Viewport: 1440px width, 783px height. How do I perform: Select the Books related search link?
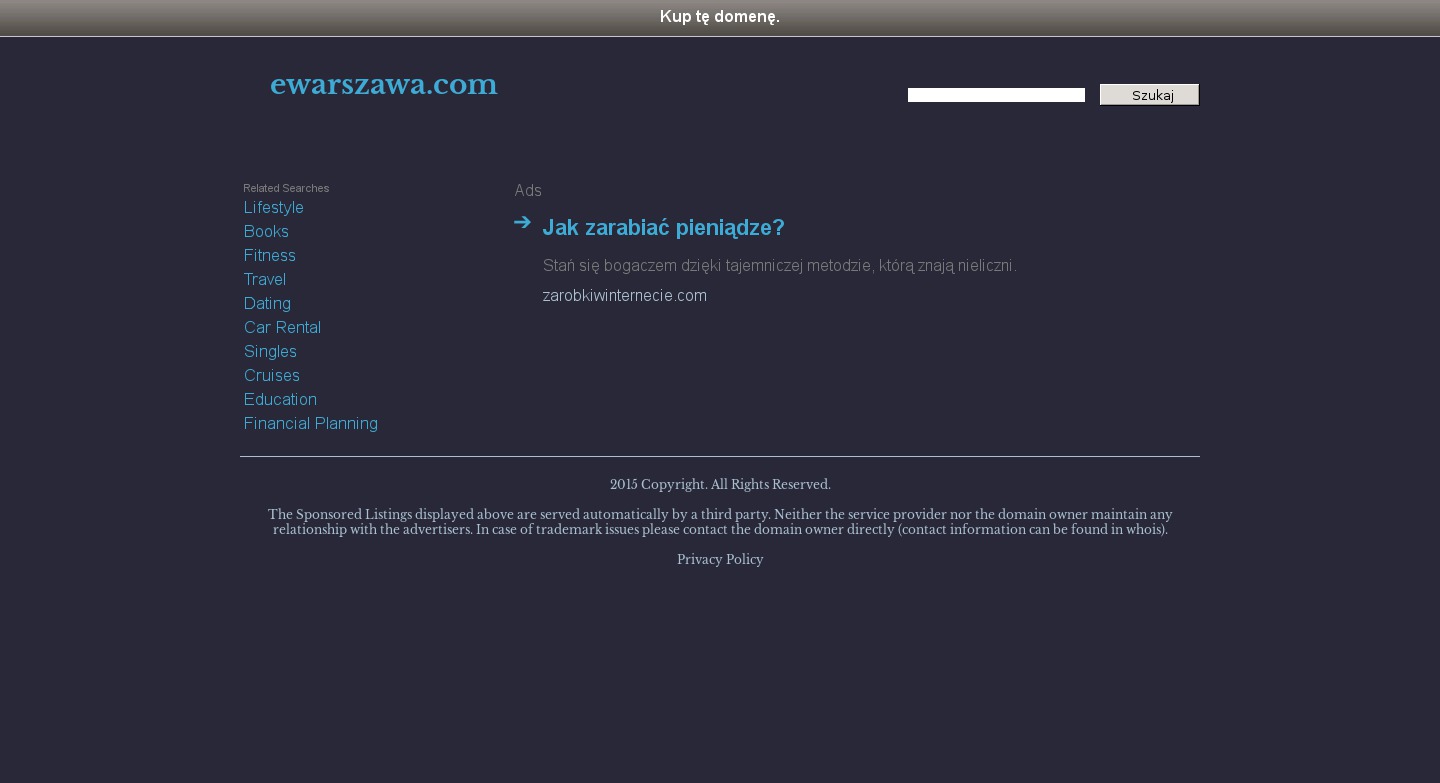[x=266, y=232]
